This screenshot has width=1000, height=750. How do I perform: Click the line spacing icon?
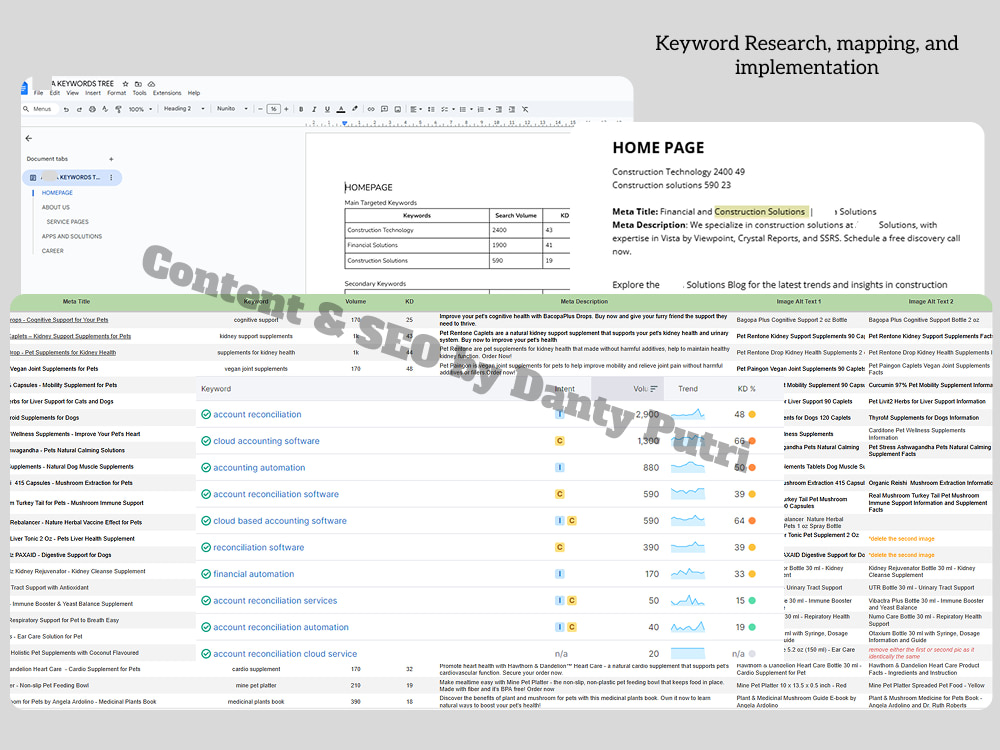pyautogui.click(x=431, y=109)
